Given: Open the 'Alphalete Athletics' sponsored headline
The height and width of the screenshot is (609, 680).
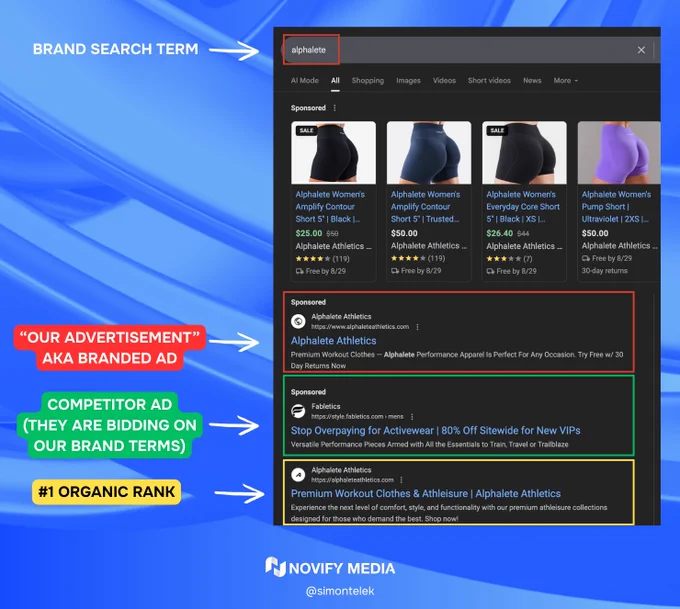Looking at the screenshot, I should [x=333, y=341].
